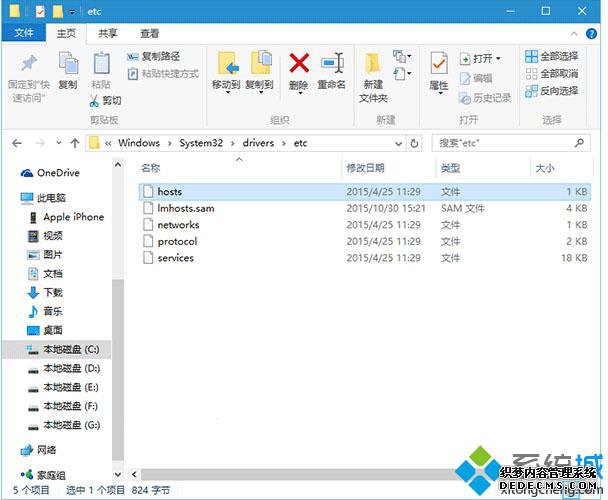Image resolution: width=608 pixels, height=500 pixels.
Task: Open Documents (文档) folder in sidebar
Action: tap(45, 274)
